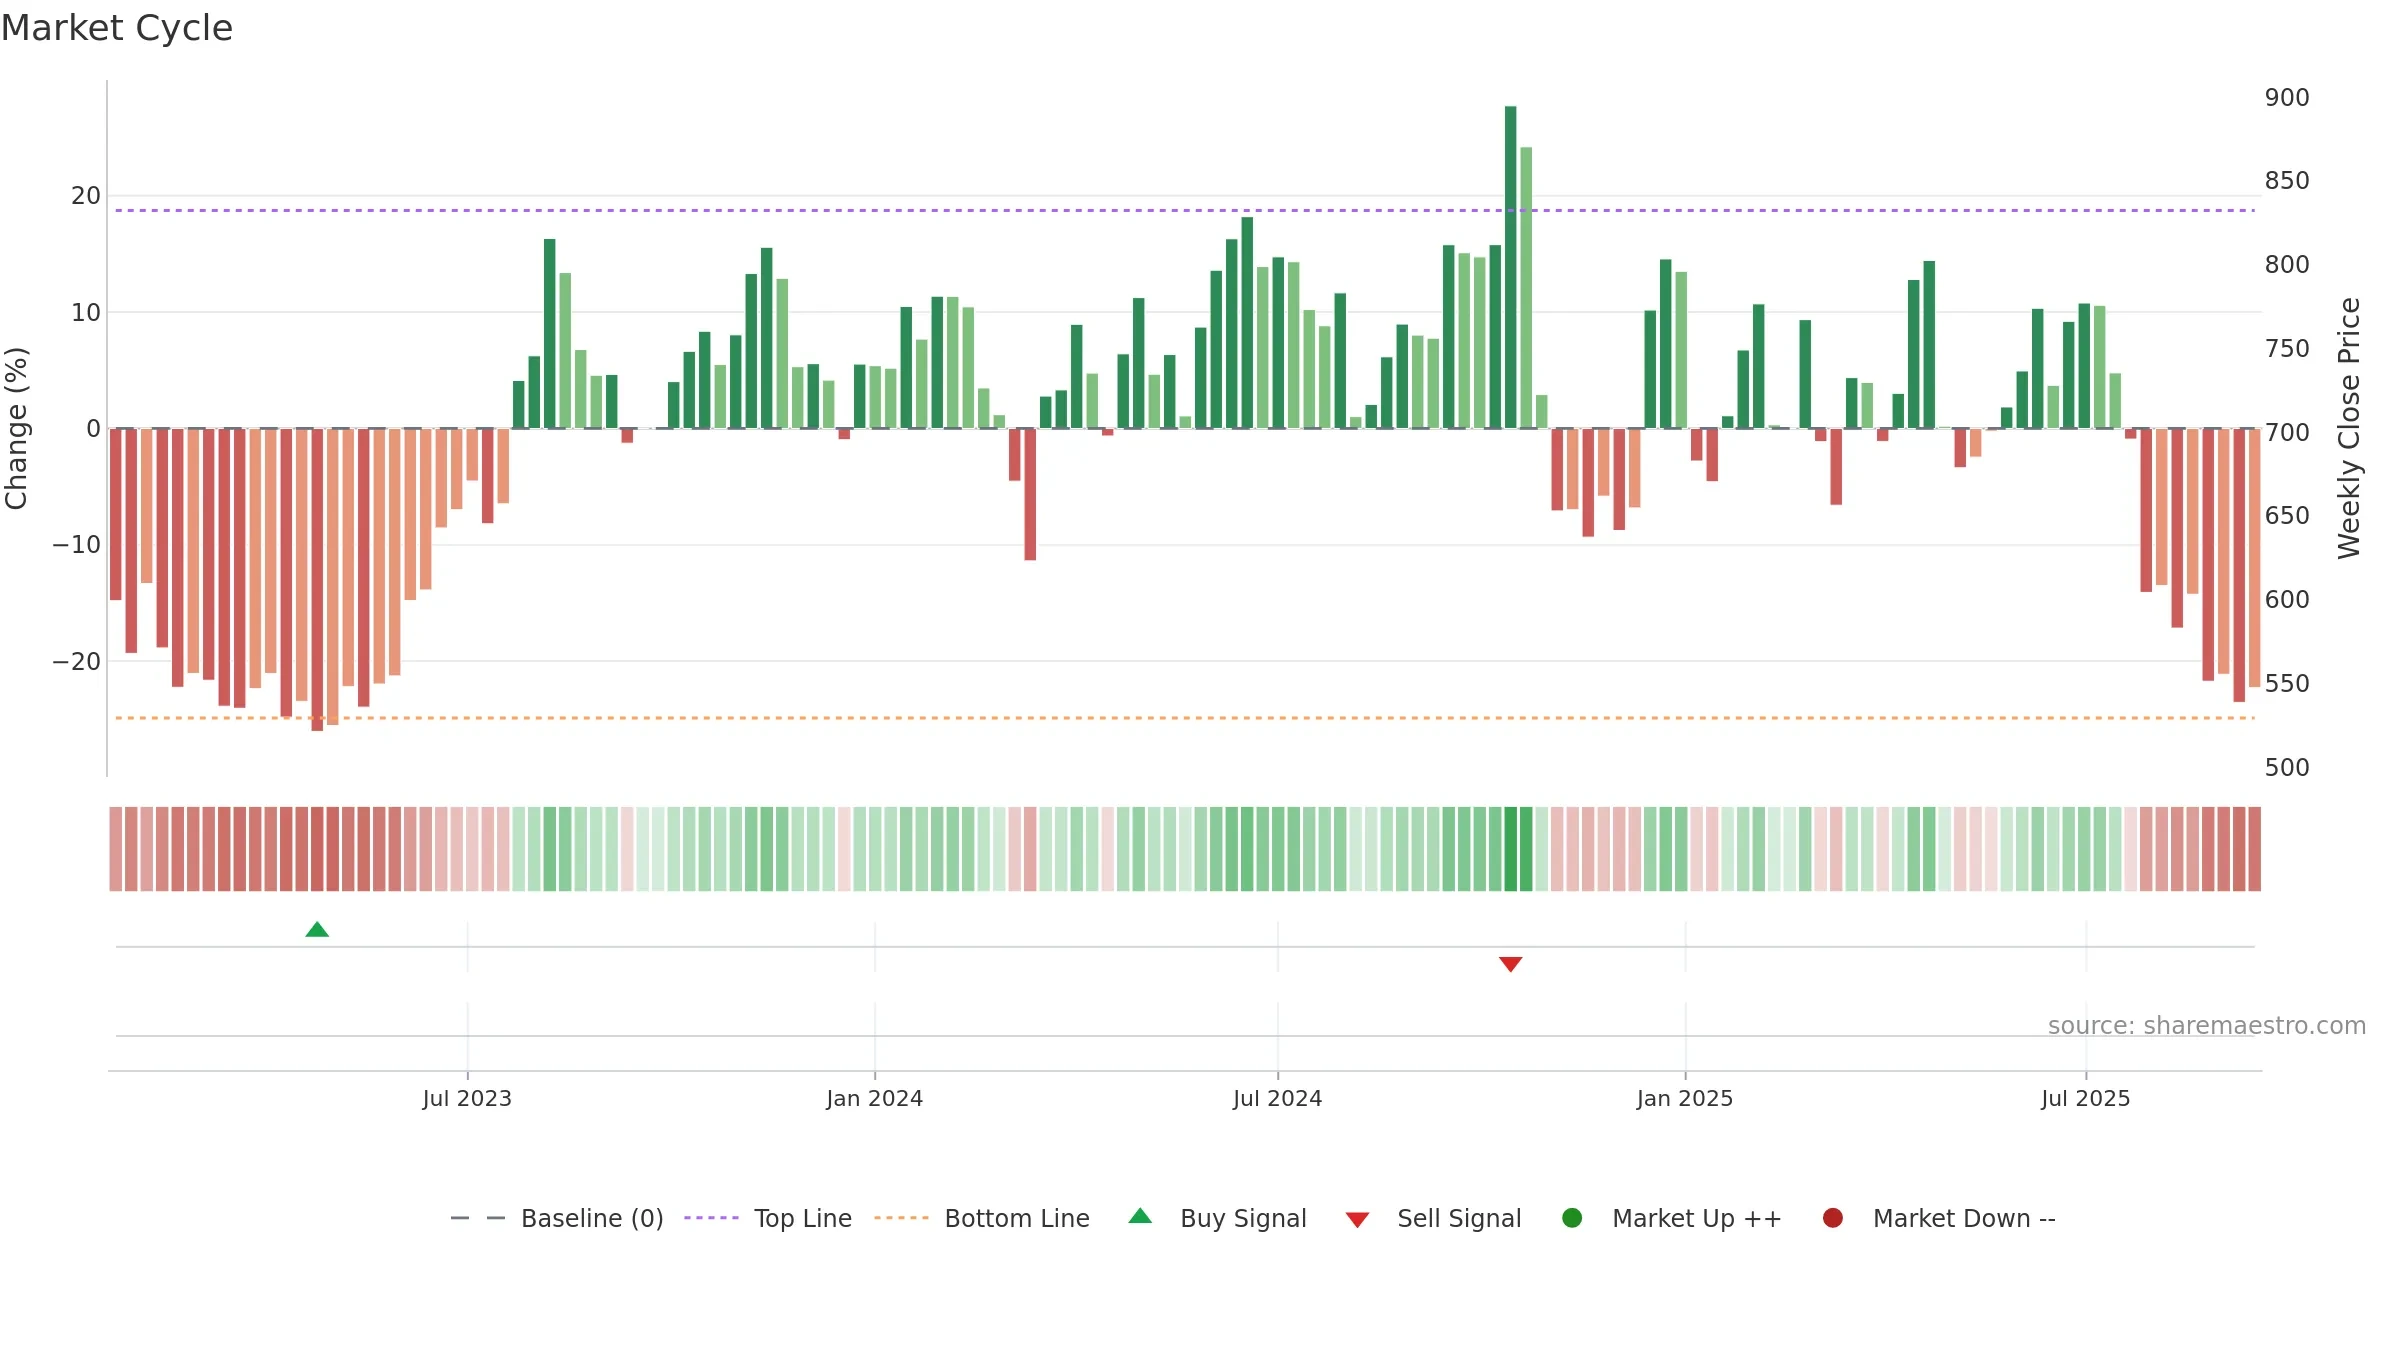2400x1350 pixels.
Task: Click the Weekly Close Price axis title
Action: coord(2349,428)
